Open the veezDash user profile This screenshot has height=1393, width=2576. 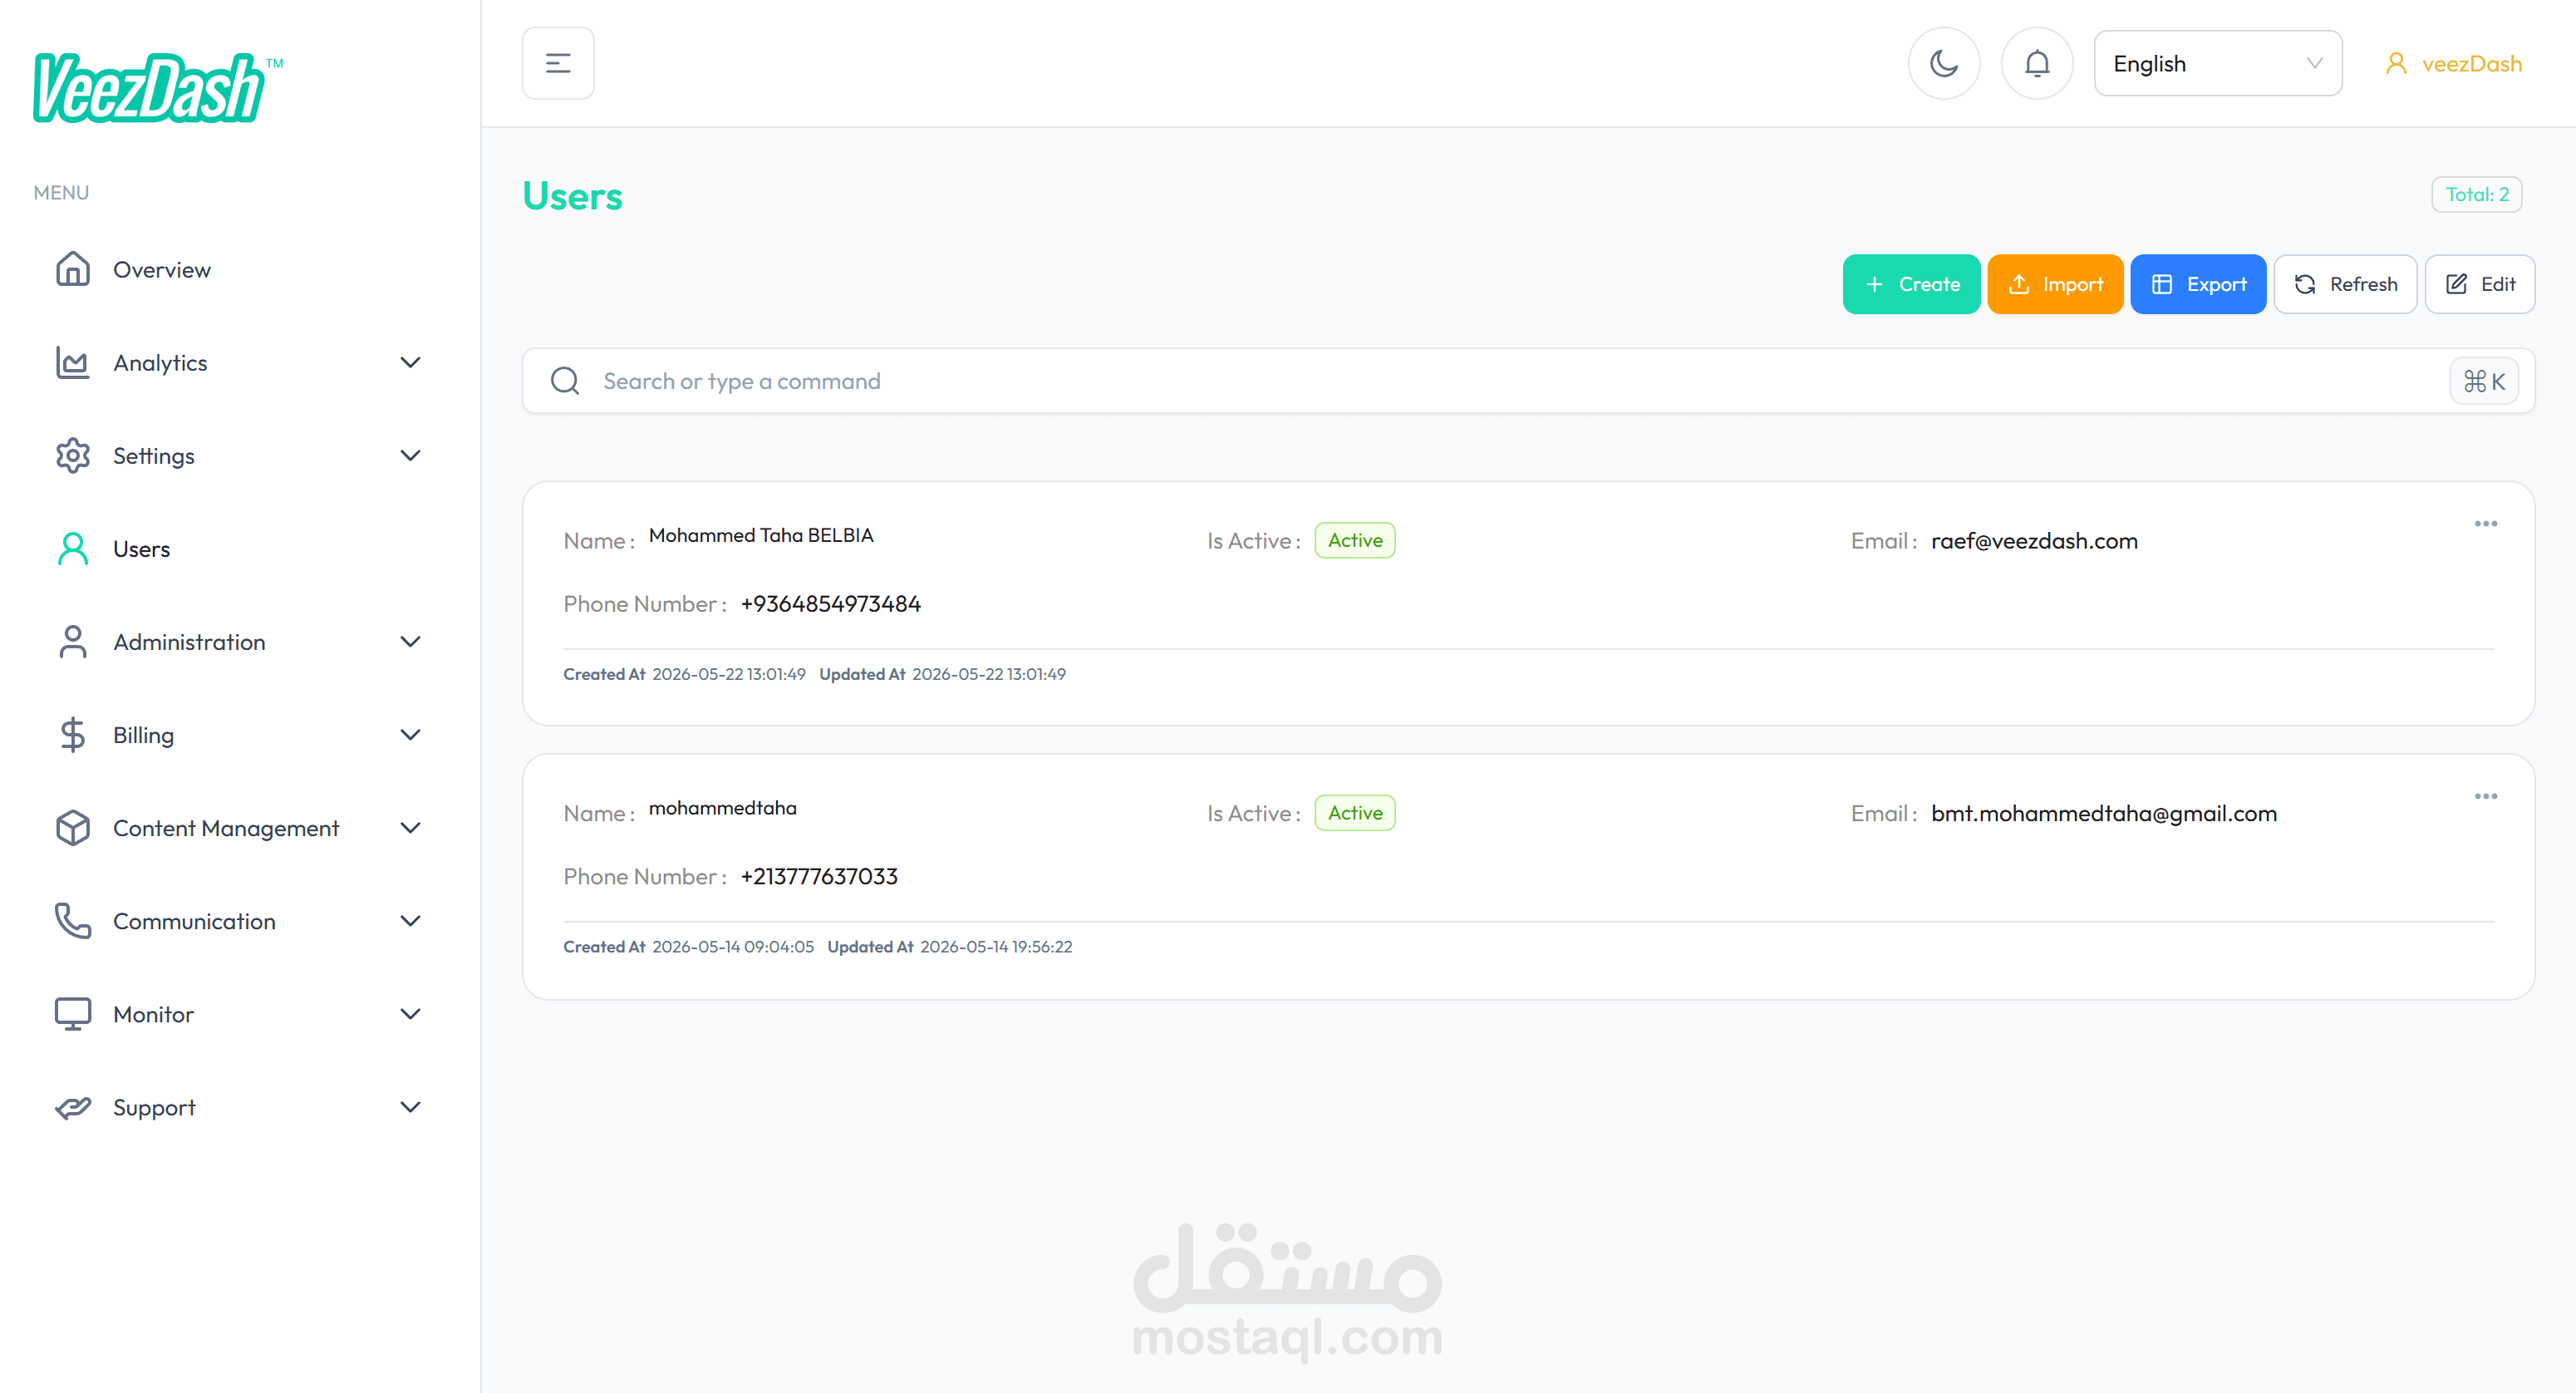pyautogui.click(x=2453, y=63)
